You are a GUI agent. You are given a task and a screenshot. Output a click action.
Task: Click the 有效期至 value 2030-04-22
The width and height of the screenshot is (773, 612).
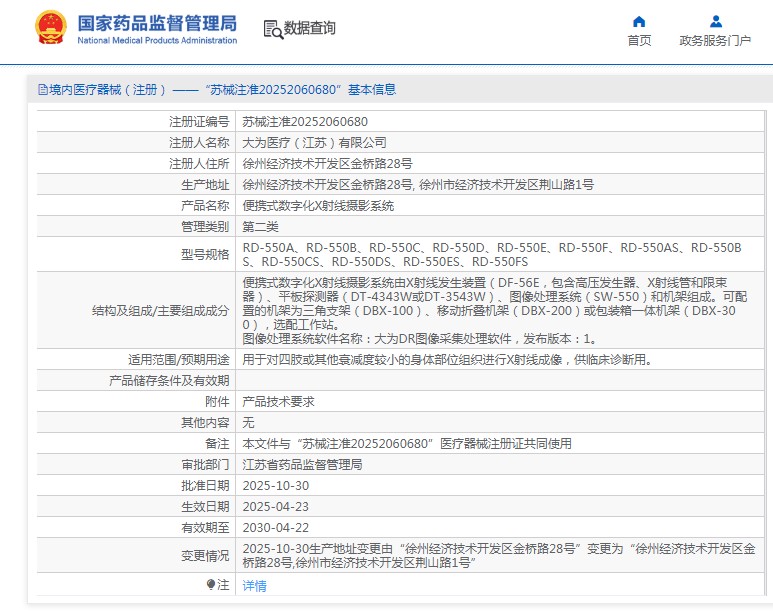276,528
